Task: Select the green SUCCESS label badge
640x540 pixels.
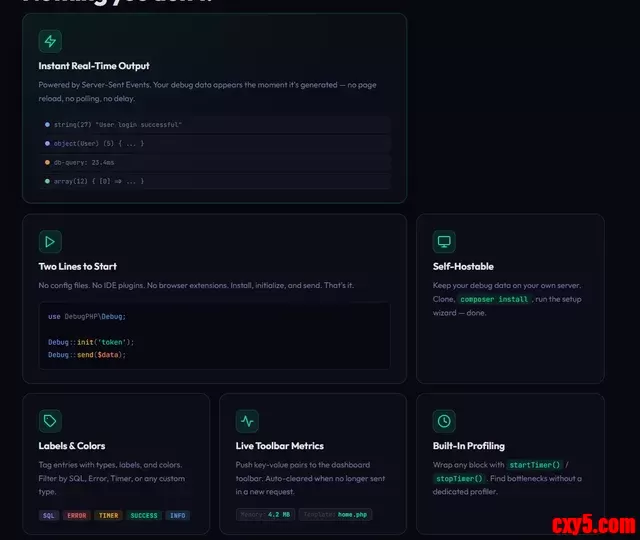Action: click(143, 516)
